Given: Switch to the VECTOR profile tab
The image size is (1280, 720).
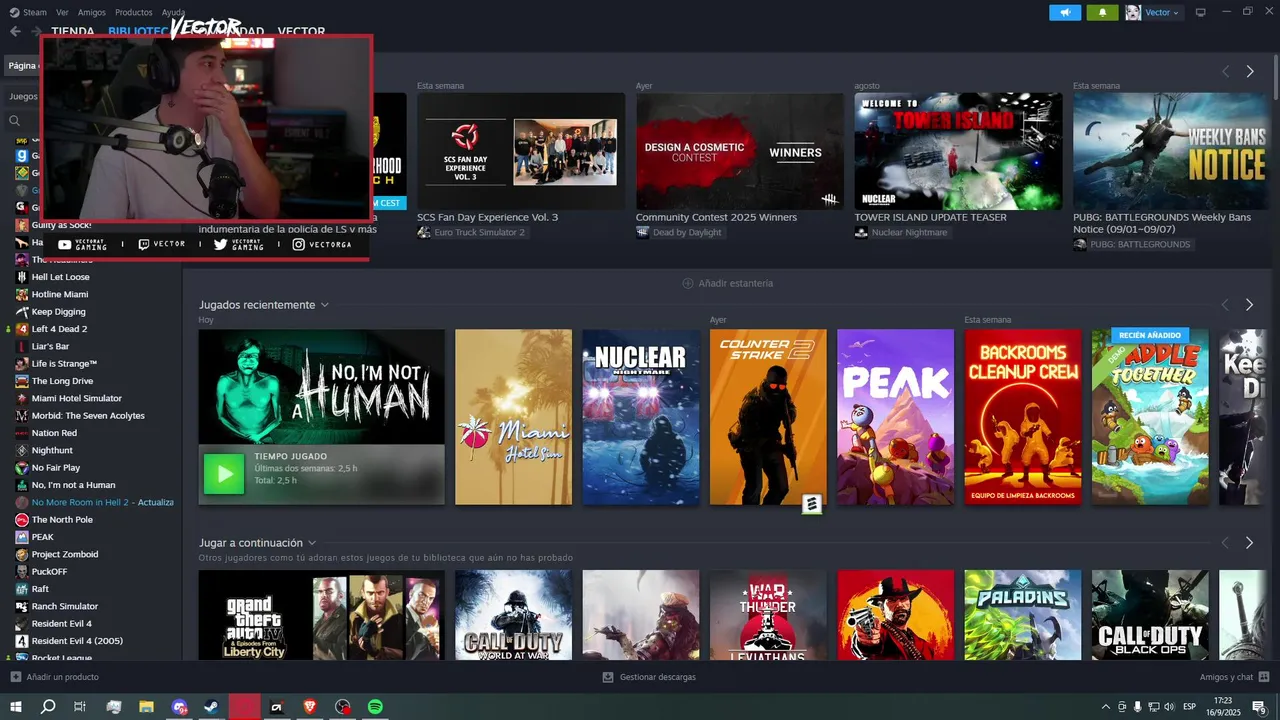Looking at the screenshot, I should (301, 31).
